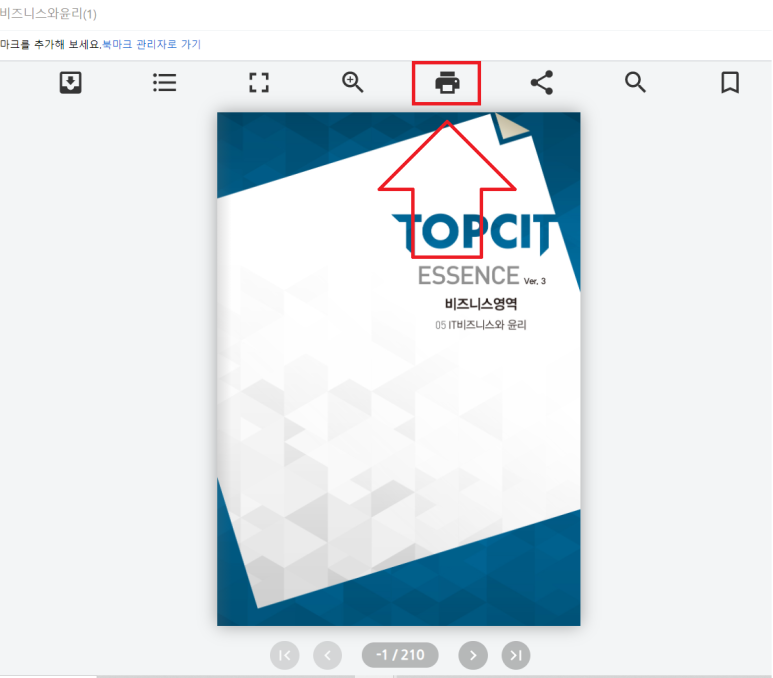The width and height of the screenshot is (773, 678).
Task: Click the 비즈니스와윤리(1) title text
Action: pyautogui.click(x=48, y=13)
